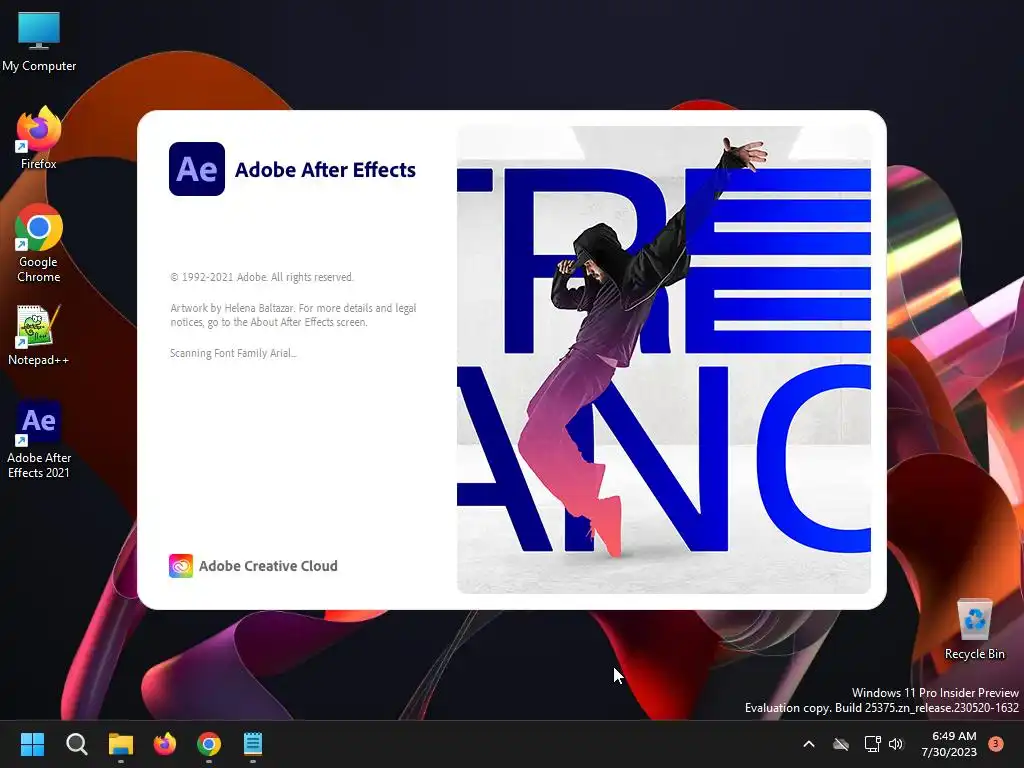
Task: Click the 'Scanning Font Family Arial...' status text
Action: 233,353
